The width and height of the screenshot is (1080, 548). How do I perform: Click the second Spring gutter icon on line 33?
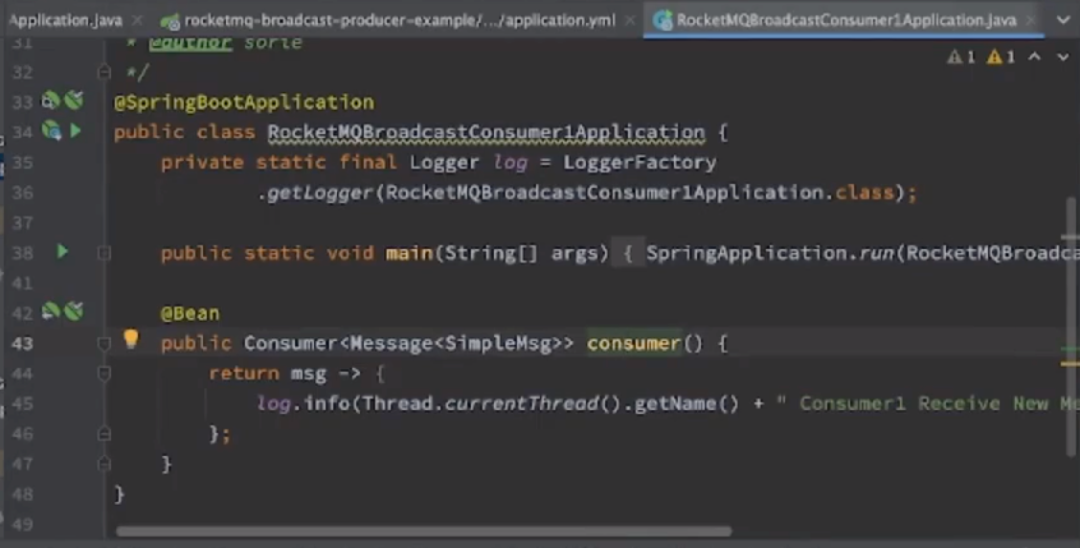[x=74, y=101]
